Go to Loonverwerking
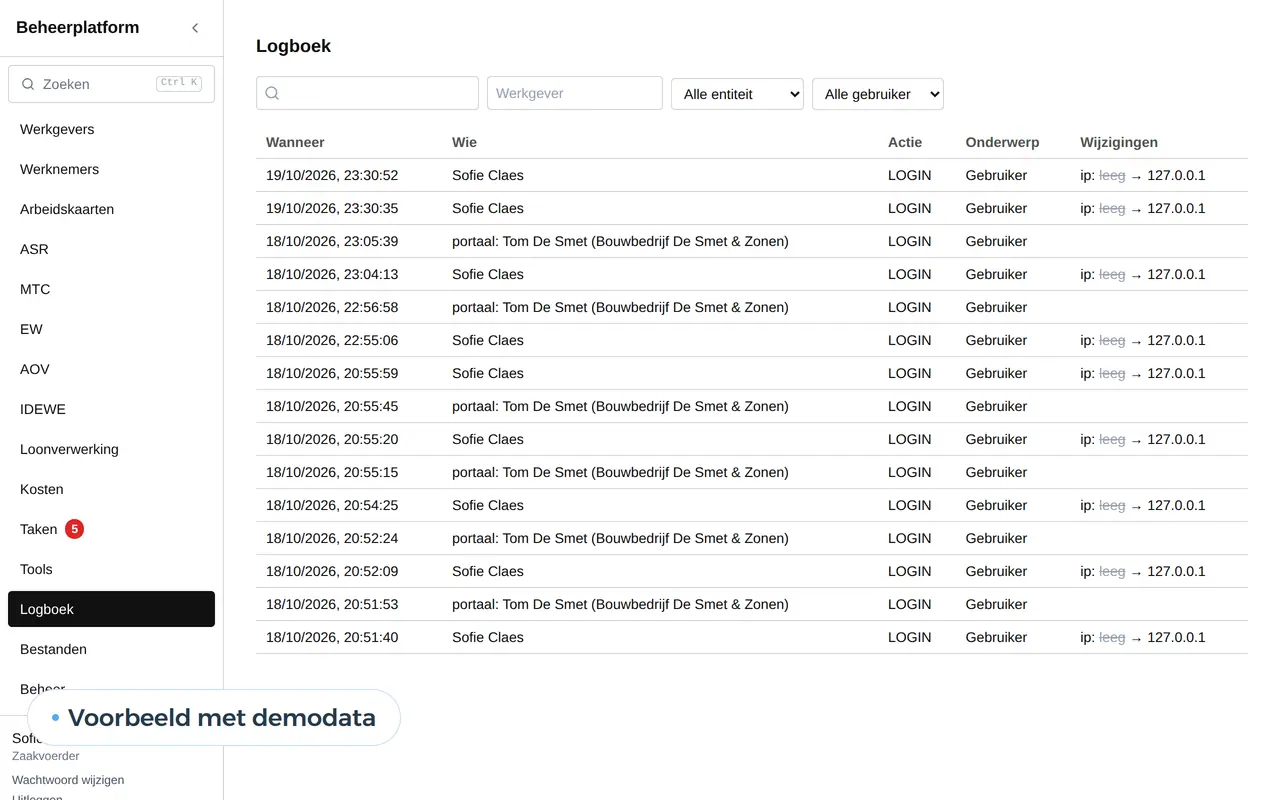The height and width of the screenshot is (800, 1280). pos(111,449)
